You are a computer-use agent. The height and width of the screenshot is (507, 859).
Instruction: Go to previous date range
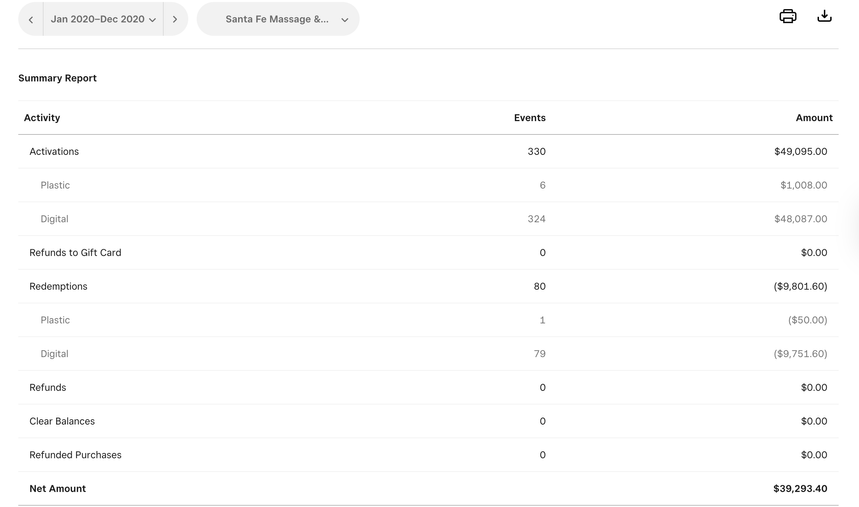[31, 19]
